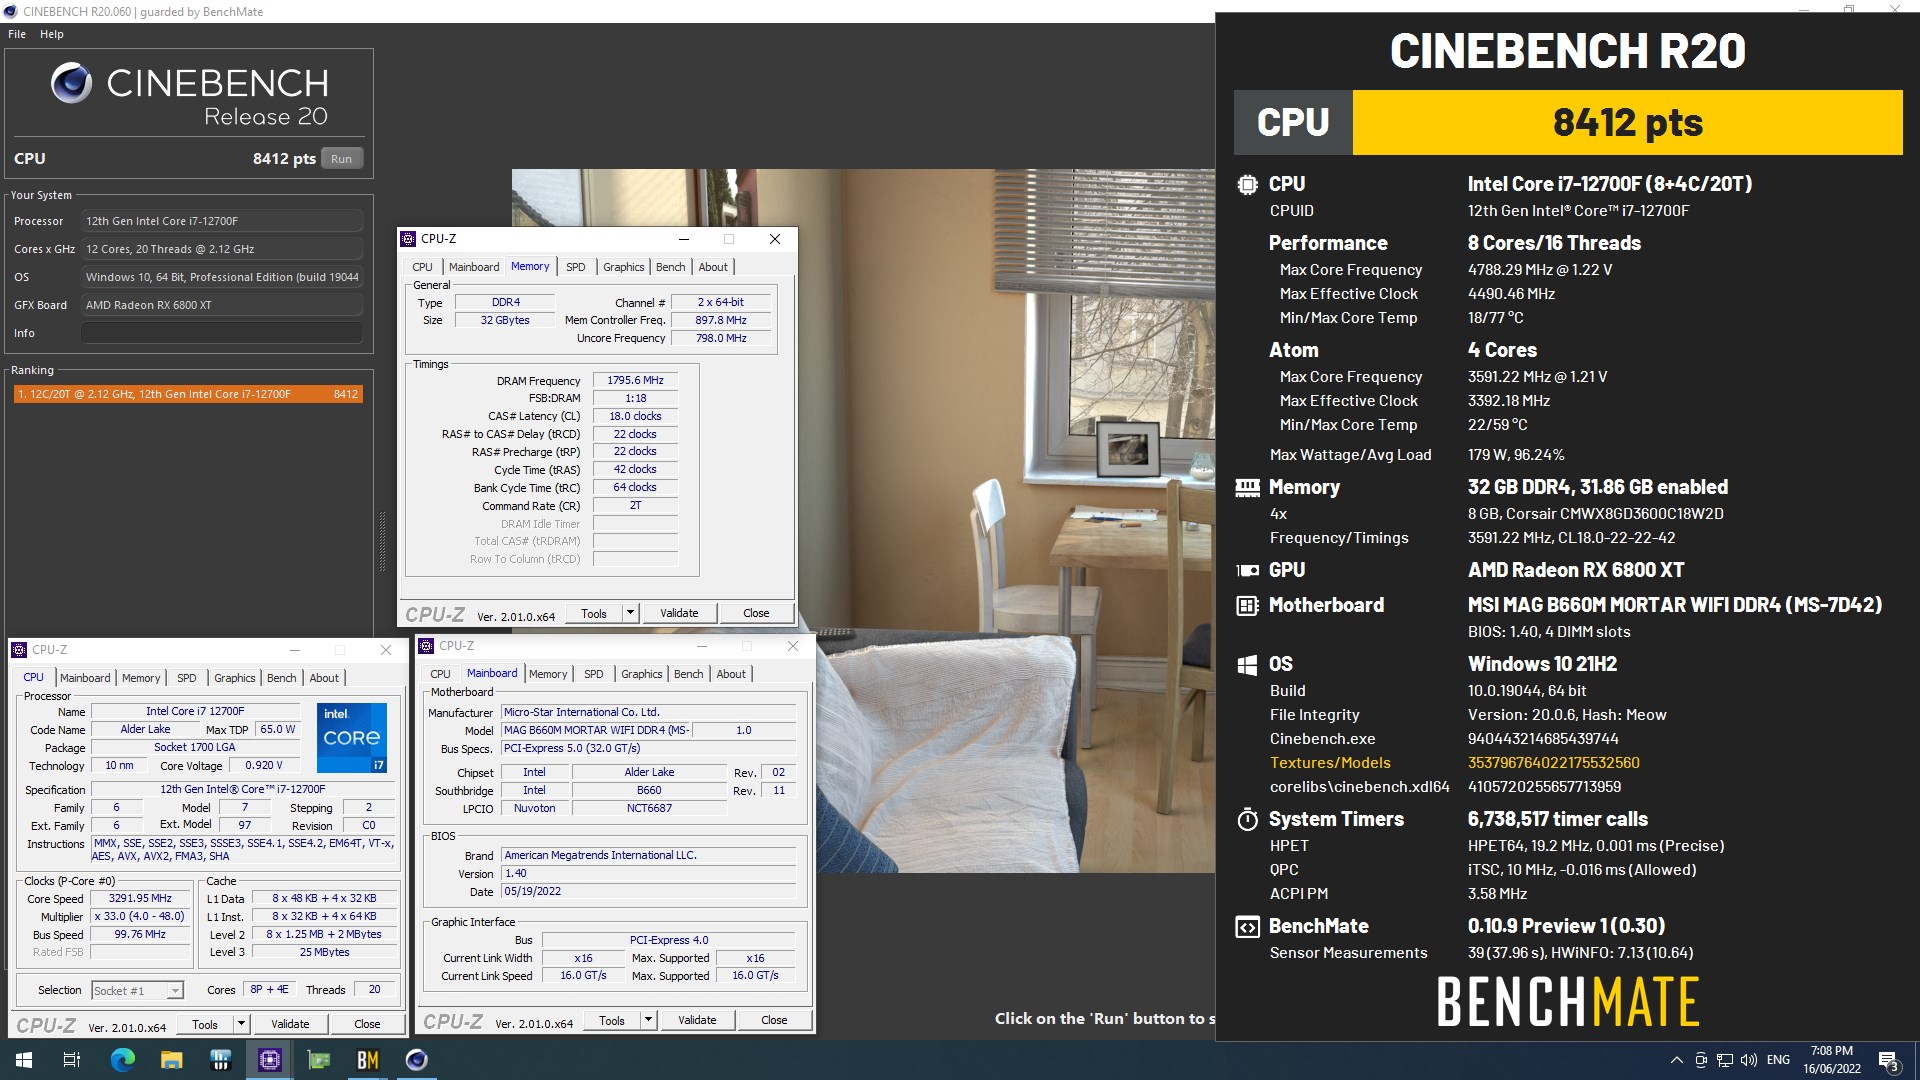Open the Windows Start menu

tap(24, 1060)
